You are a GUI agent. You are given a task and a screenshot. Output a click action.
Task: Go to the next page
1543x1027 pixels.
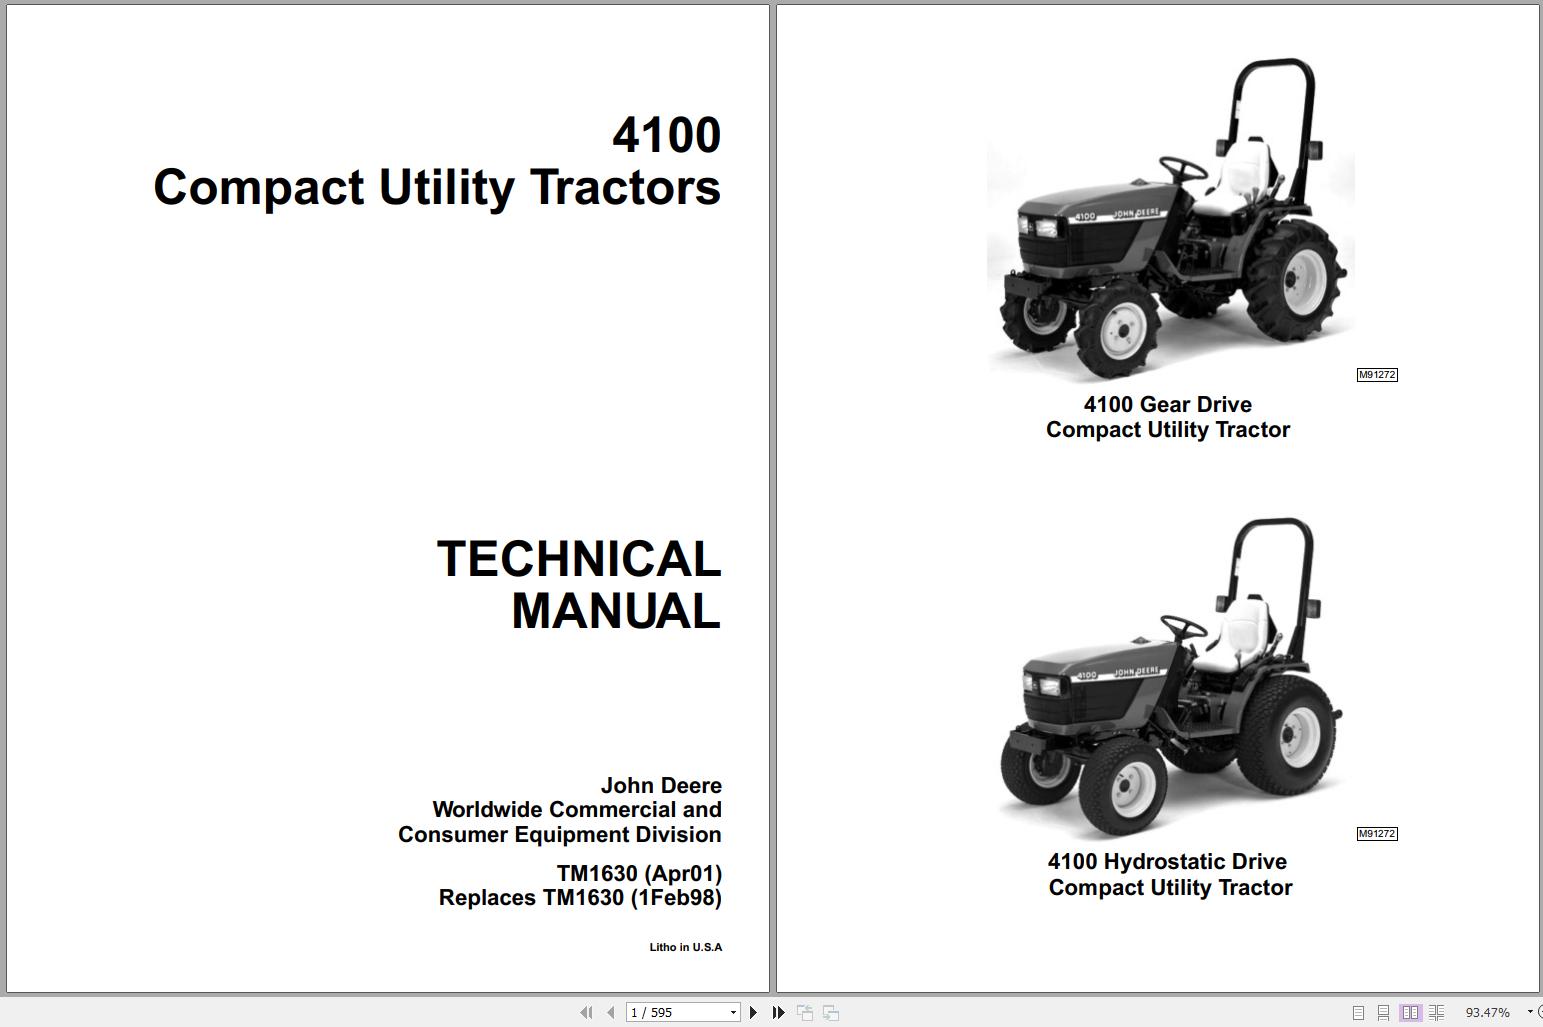coord(753,1013)
